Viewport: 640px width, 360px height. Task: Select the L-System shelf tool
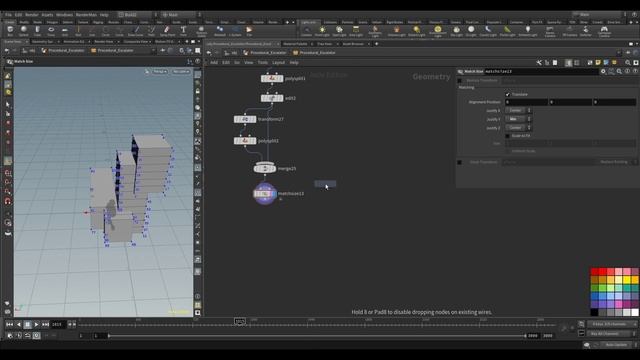(235, 31)
